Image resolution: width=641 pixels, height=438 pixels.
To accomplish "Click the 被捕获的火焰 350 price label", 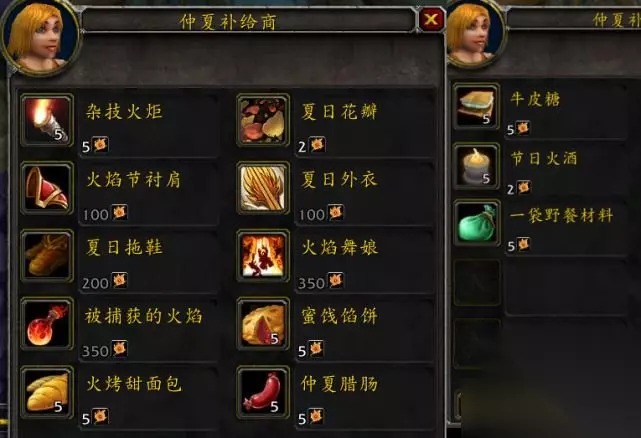I will coord(105,350).
